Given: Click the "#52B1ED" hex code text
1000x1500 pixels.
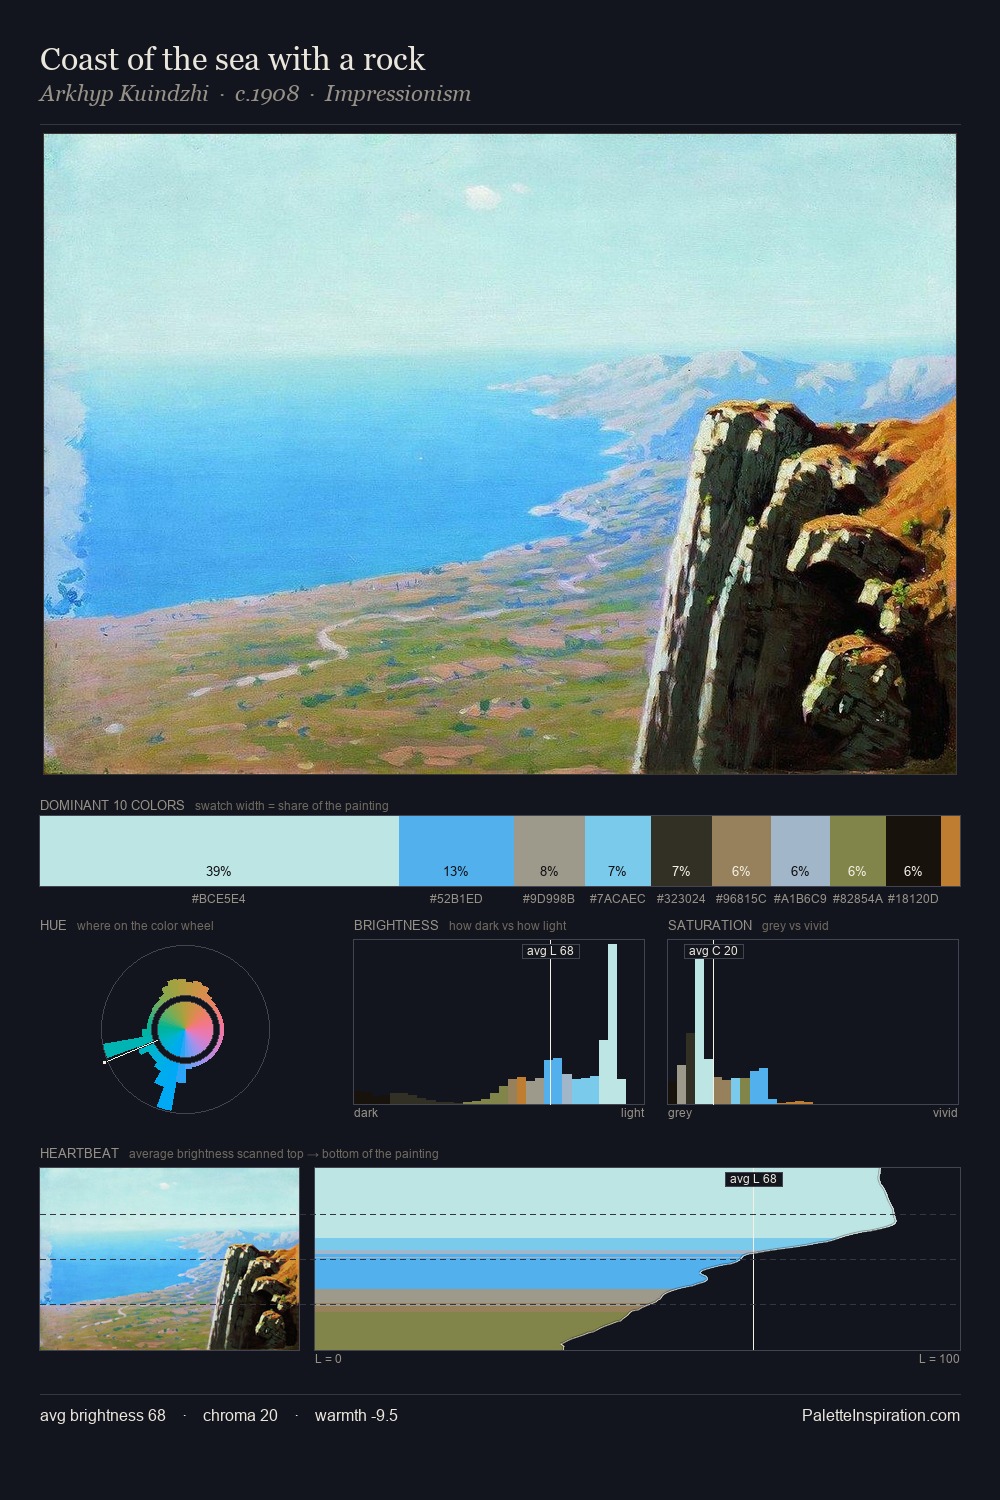Looking at the screenshot, I should tap(456, 899).
